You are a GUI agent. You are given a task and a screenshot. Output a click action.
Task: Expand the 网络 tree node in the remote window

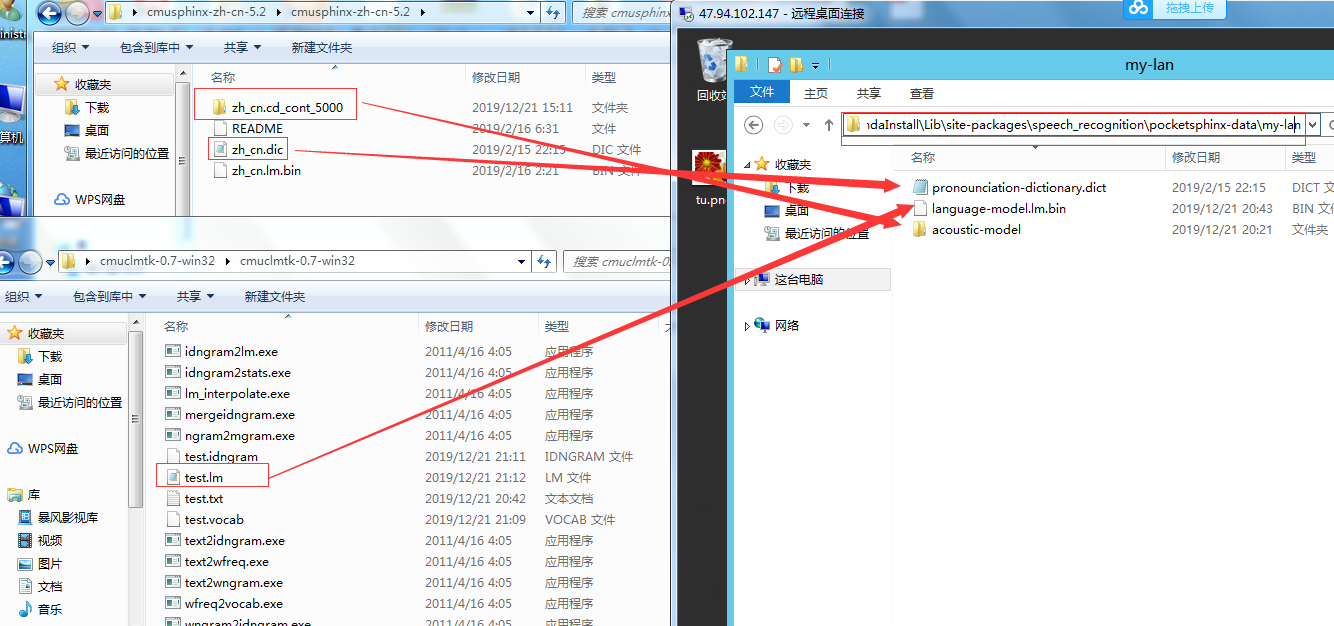pyautogui.click(x=745, y=324)
